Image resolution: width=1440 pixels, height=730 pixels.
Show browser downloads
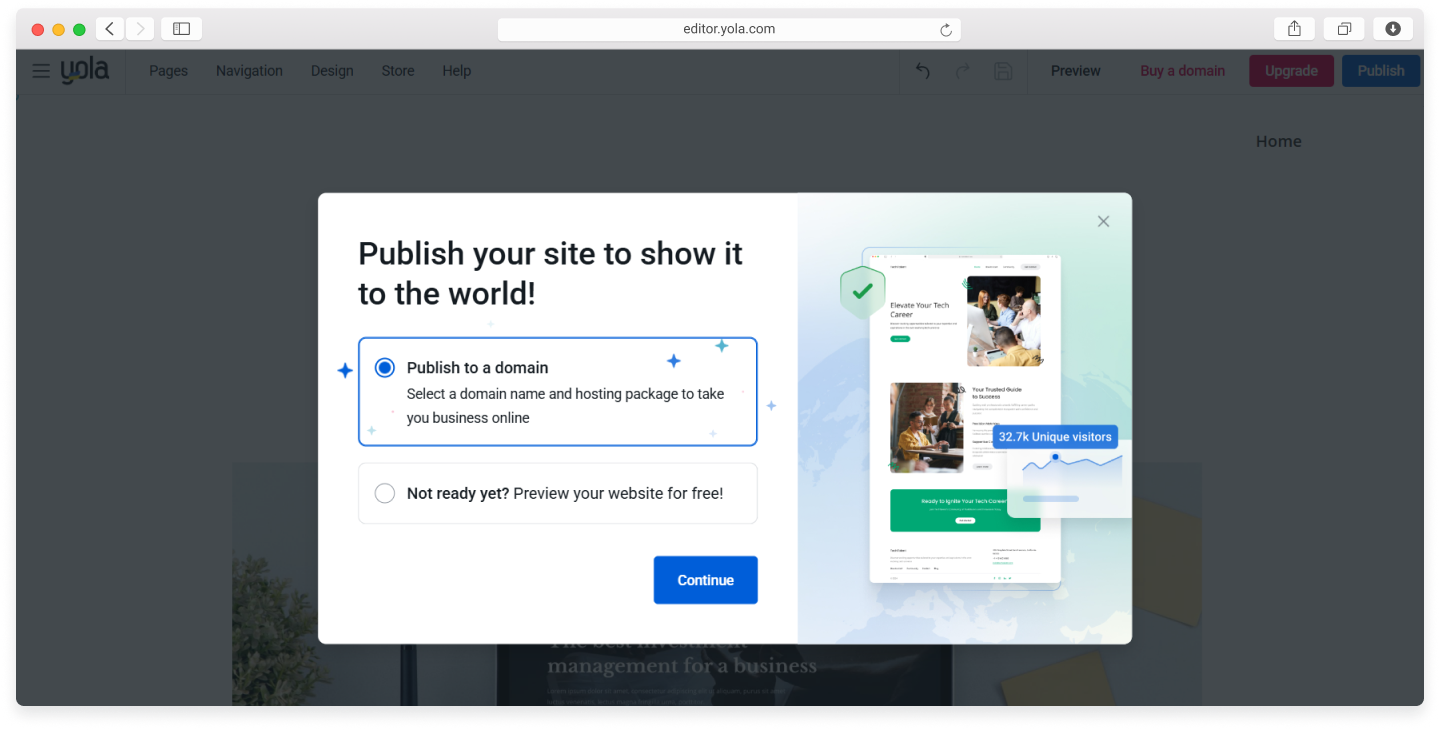(1393, 29)
